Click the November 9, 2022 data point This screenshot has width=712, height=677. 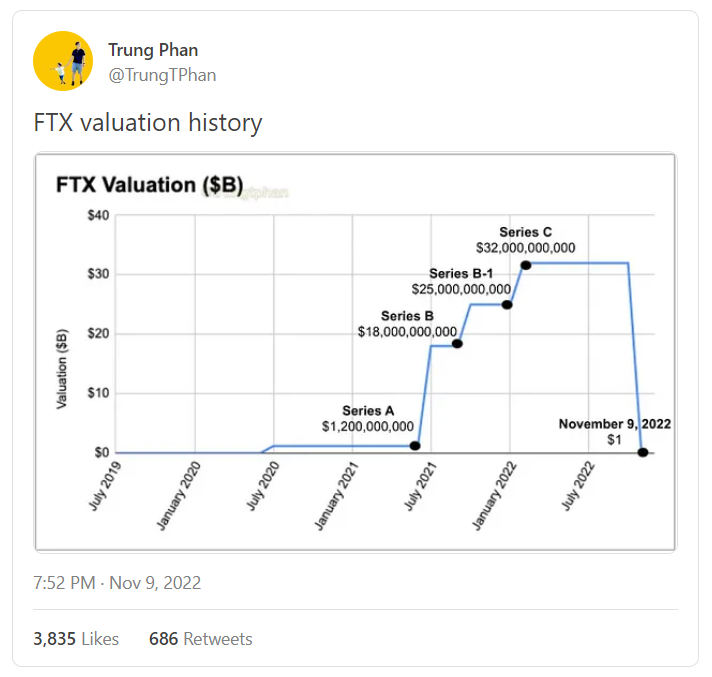tap(642, 452)
